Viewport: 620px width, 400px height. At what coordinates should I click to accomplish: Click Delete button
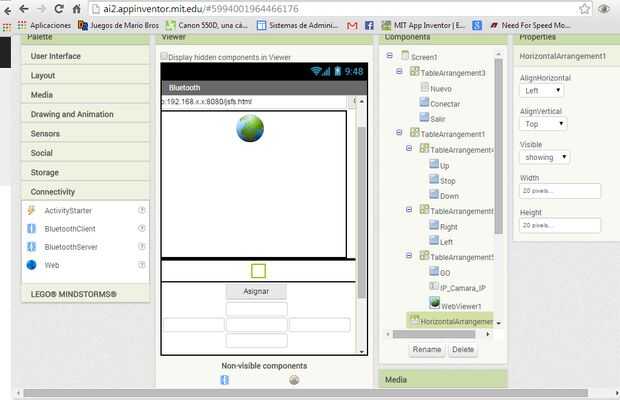(463, 349)
